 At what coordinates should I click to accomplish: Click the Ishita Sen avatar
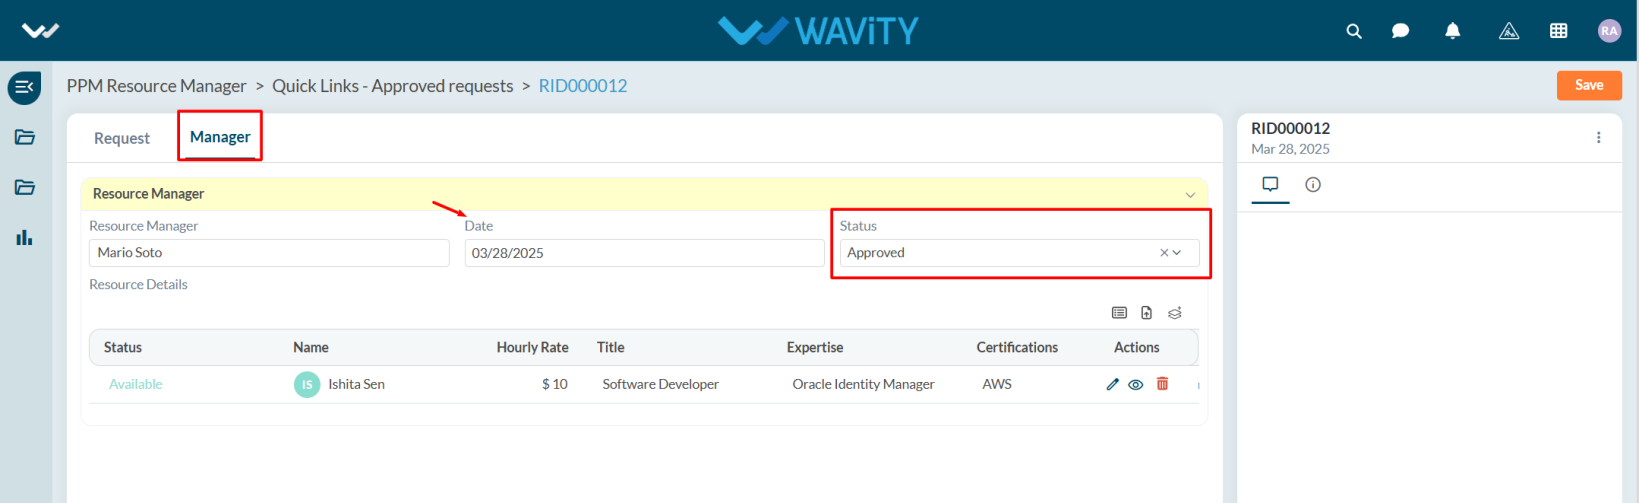point(307,384)
